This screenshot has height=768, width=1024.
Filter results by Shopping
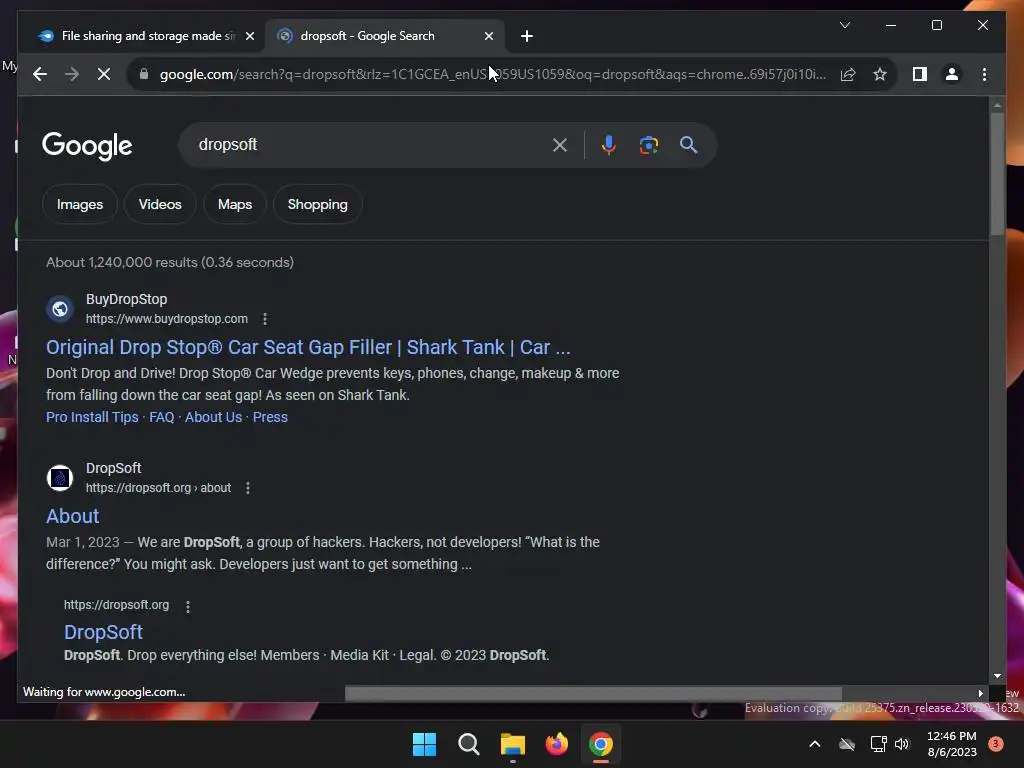tap(317, 204)
